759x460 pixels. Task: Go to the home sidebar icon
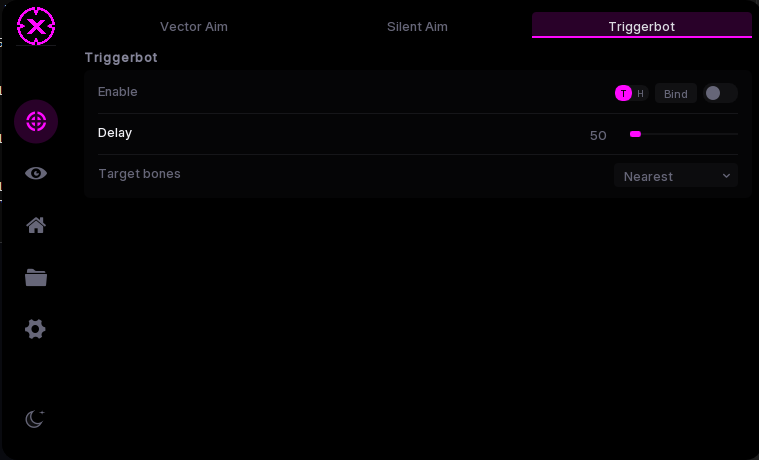(x=36, y=225)
